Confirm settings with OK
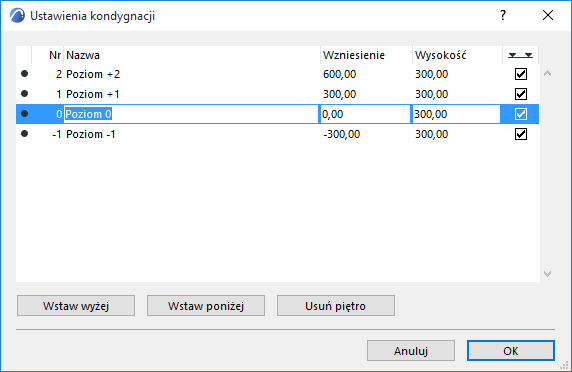The image size is (572, 372). tap(511, 350)
